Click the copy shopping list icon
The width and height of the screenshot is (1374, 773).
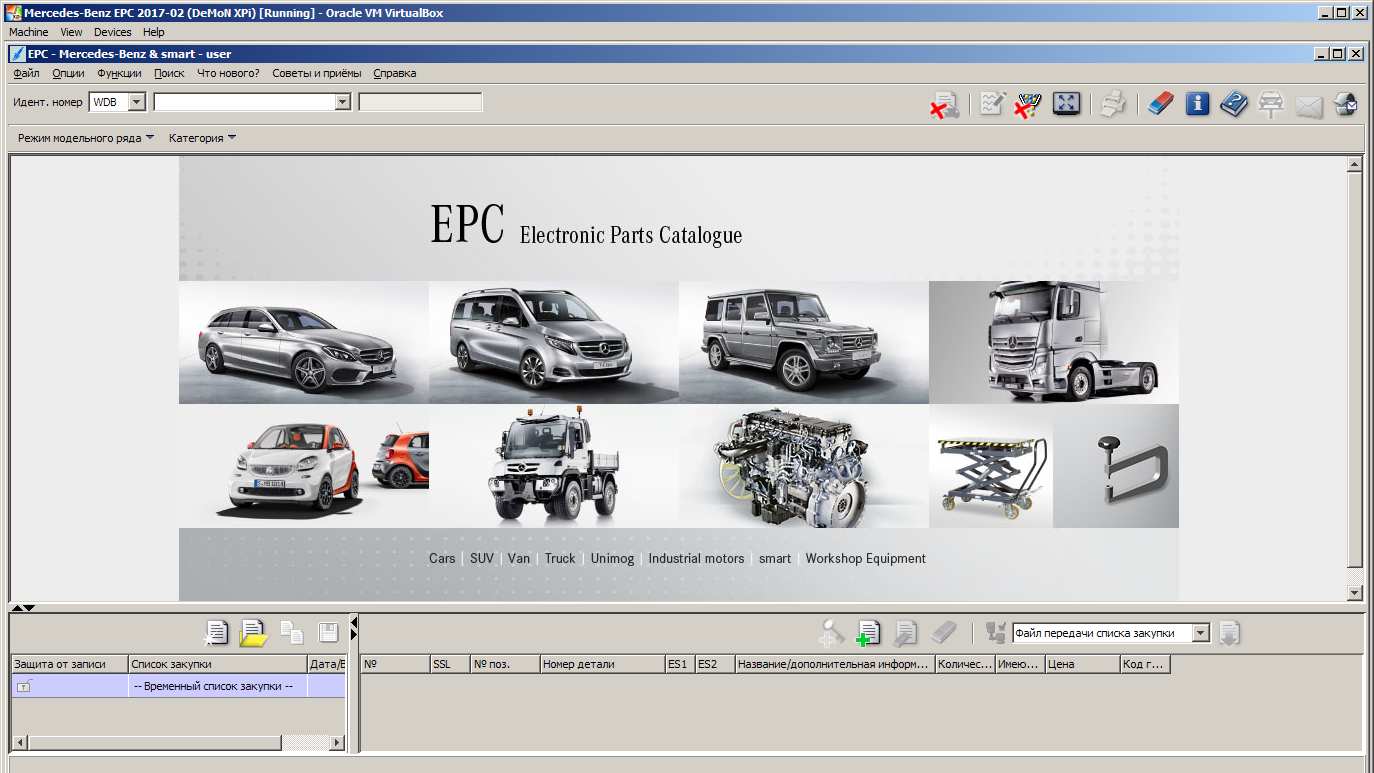[291, 632]
